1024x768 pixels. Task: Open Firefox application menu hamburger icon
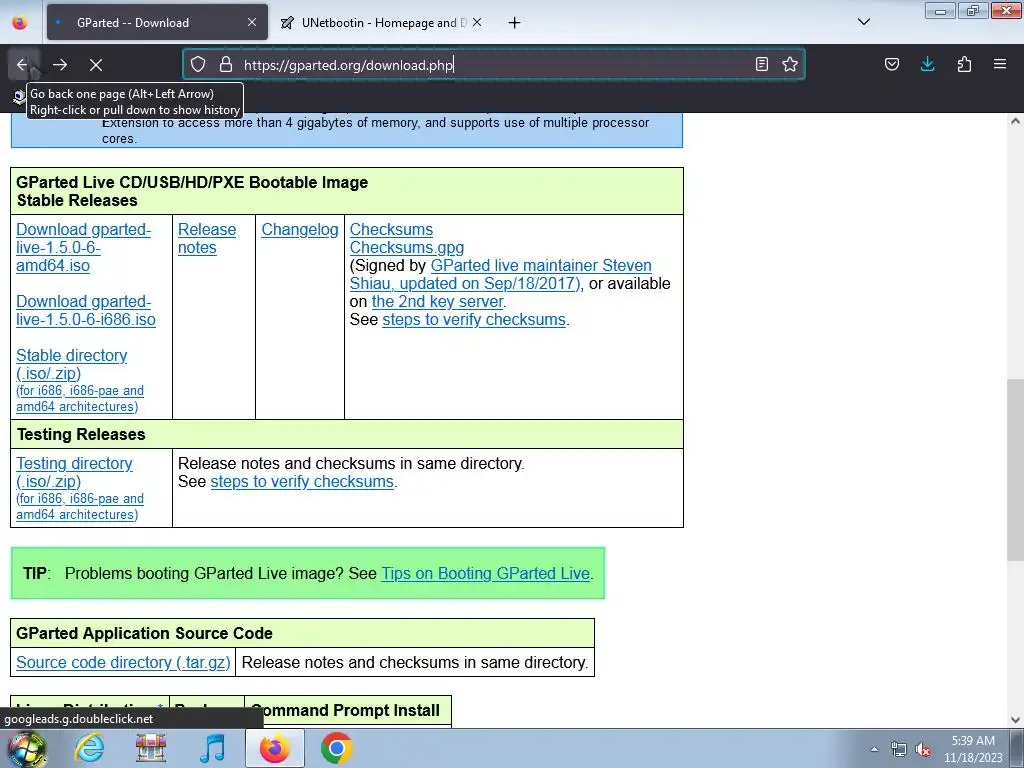click(1000, 64)
